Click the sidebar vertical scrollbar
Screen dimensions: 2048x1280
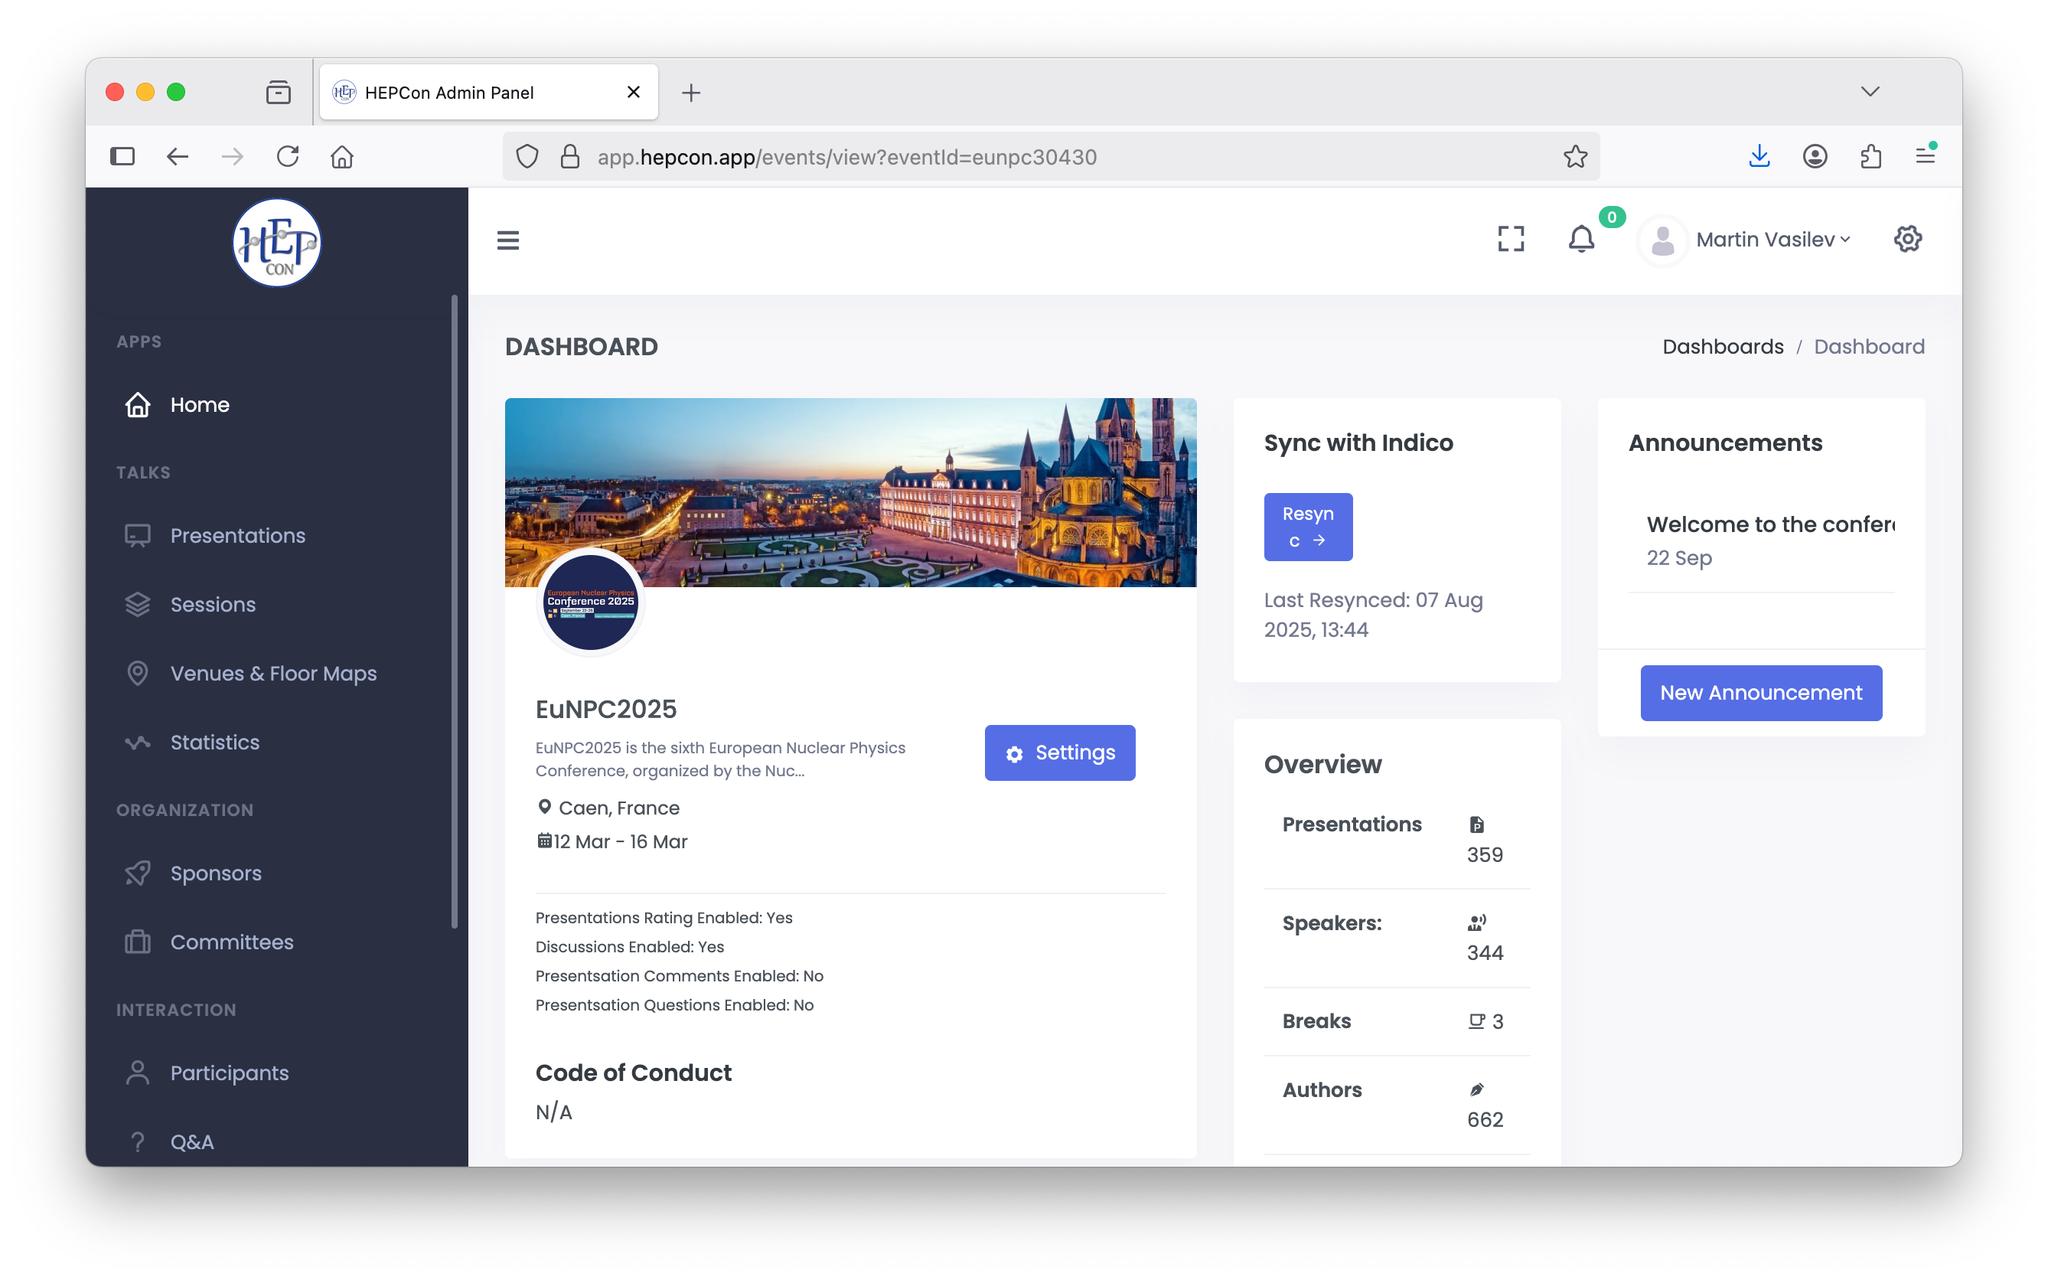(x=455, y=610)
